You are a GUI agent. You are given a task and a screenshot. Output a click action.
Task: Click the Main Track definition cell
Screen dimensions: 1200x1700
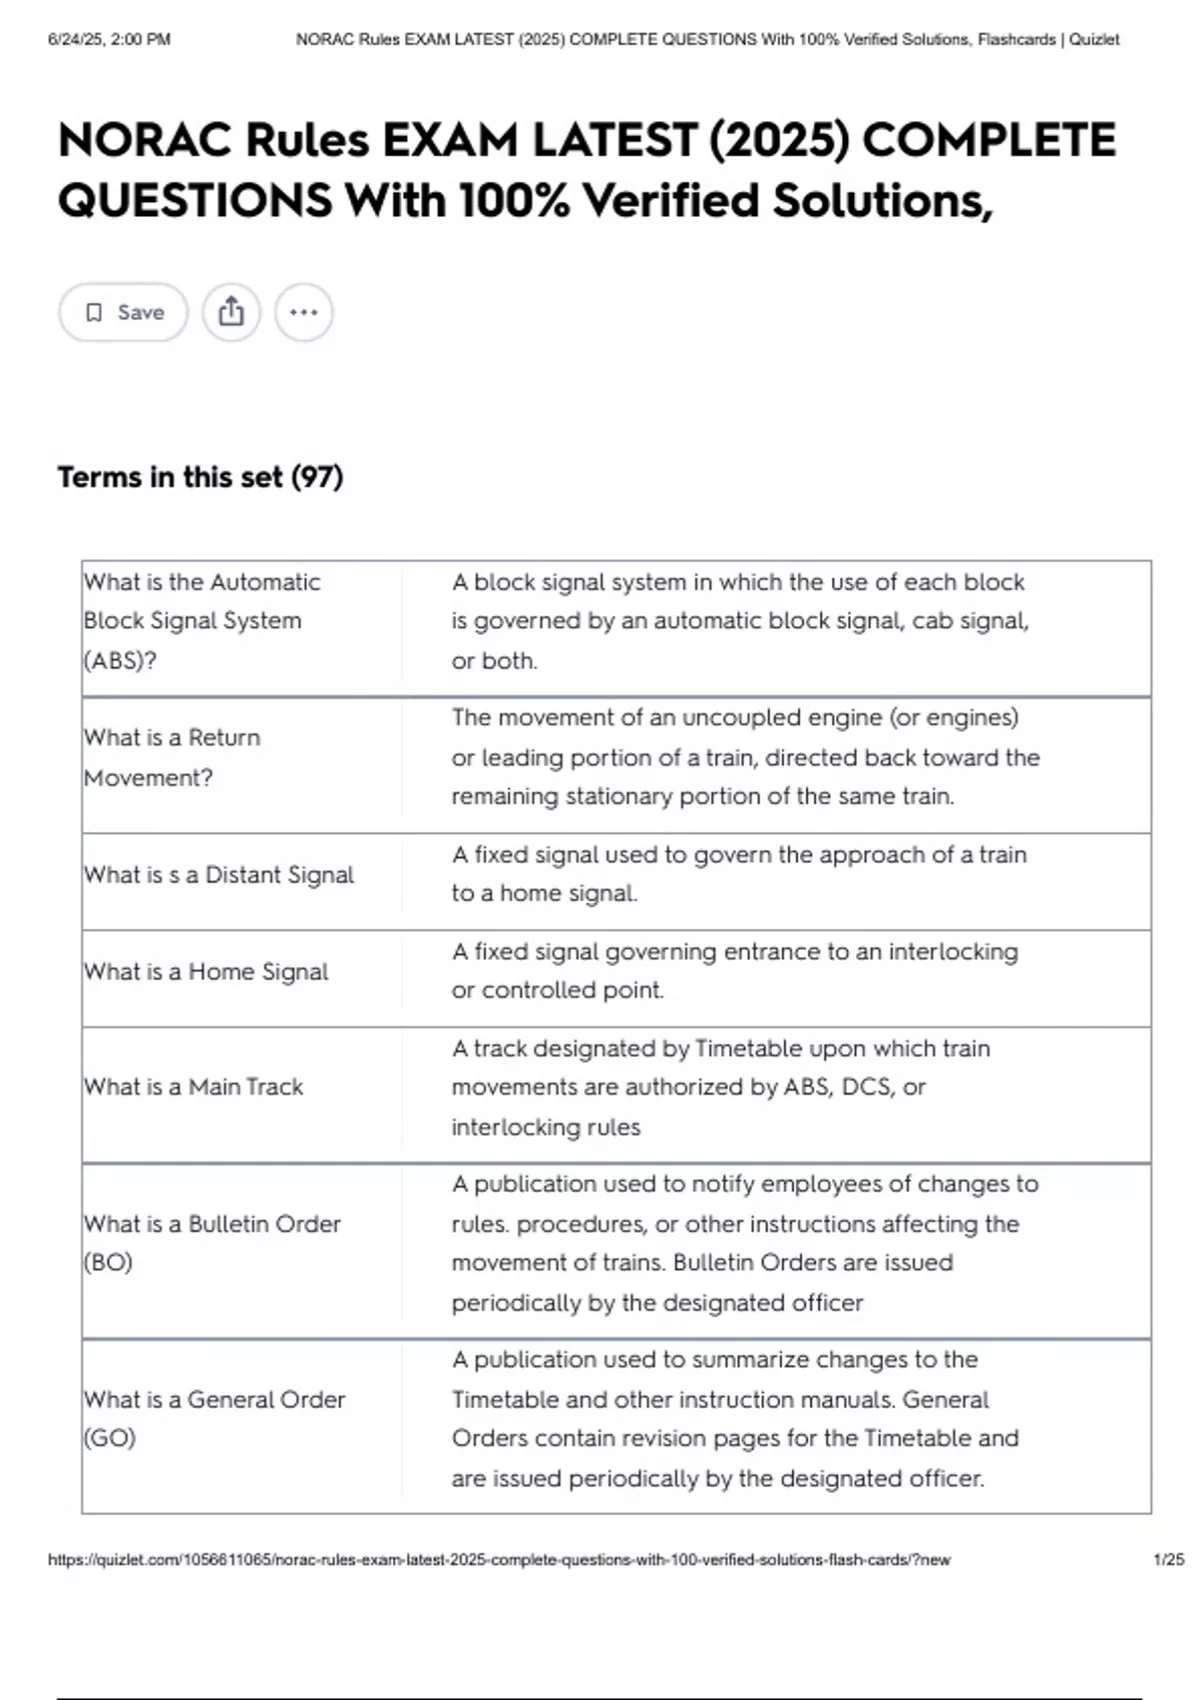[721, 1088]
